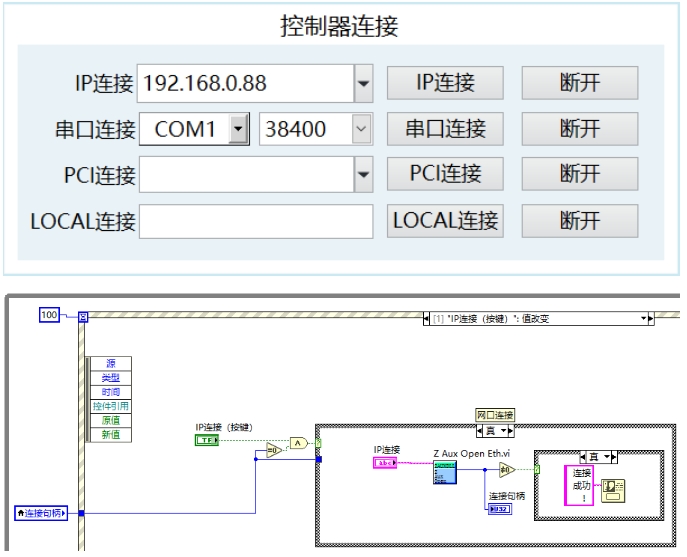Click the equal-to-zero node after Z Aux Open
This screenshot has height=557, width=687.
(x=506, y=470)
